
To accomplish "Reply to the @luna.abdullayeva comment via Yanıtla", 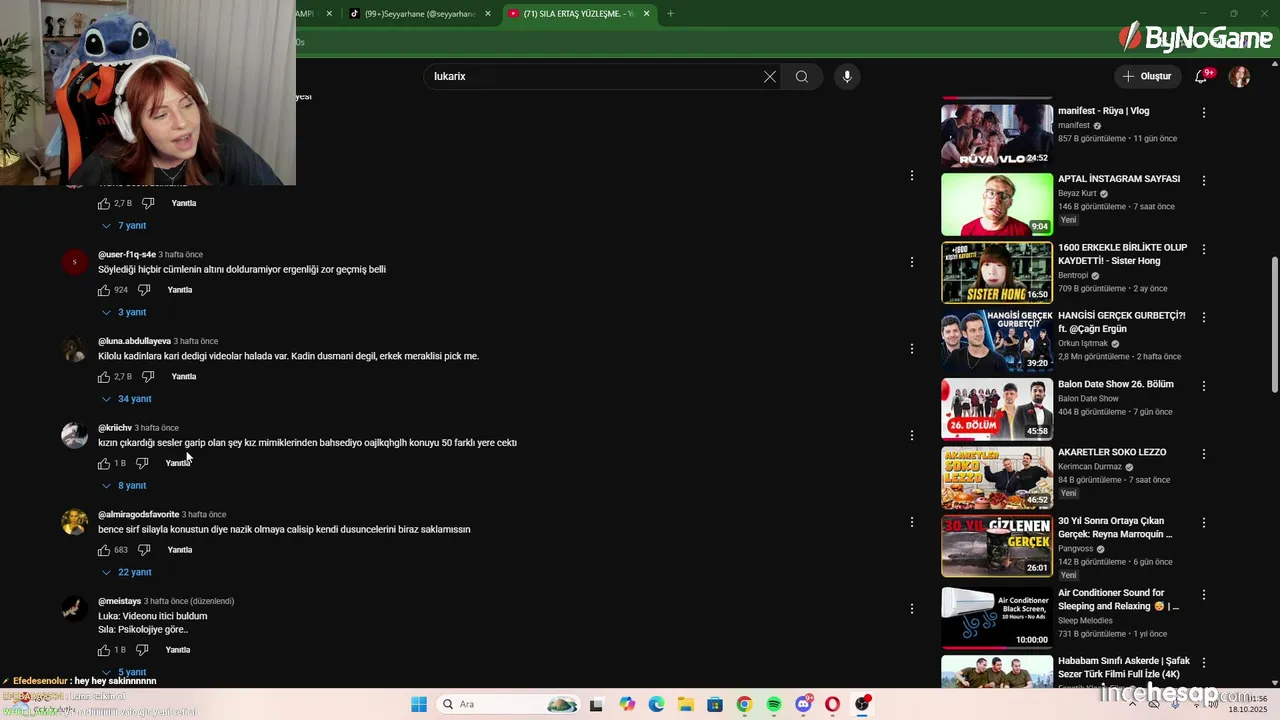I will 184,377.
